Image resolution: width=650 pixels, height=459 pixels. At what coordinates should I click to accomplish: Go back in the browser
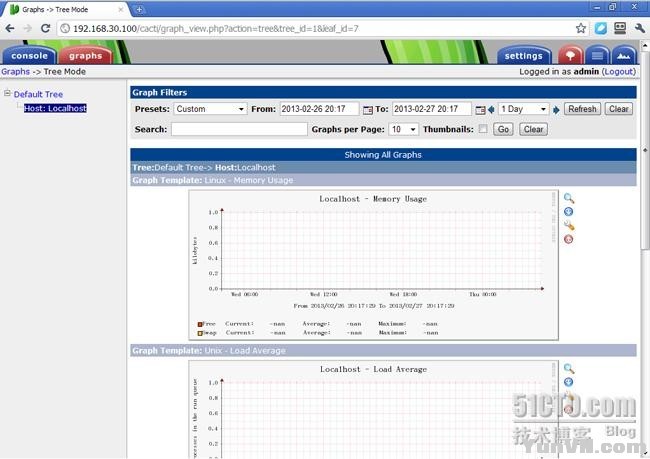[10, 28]
